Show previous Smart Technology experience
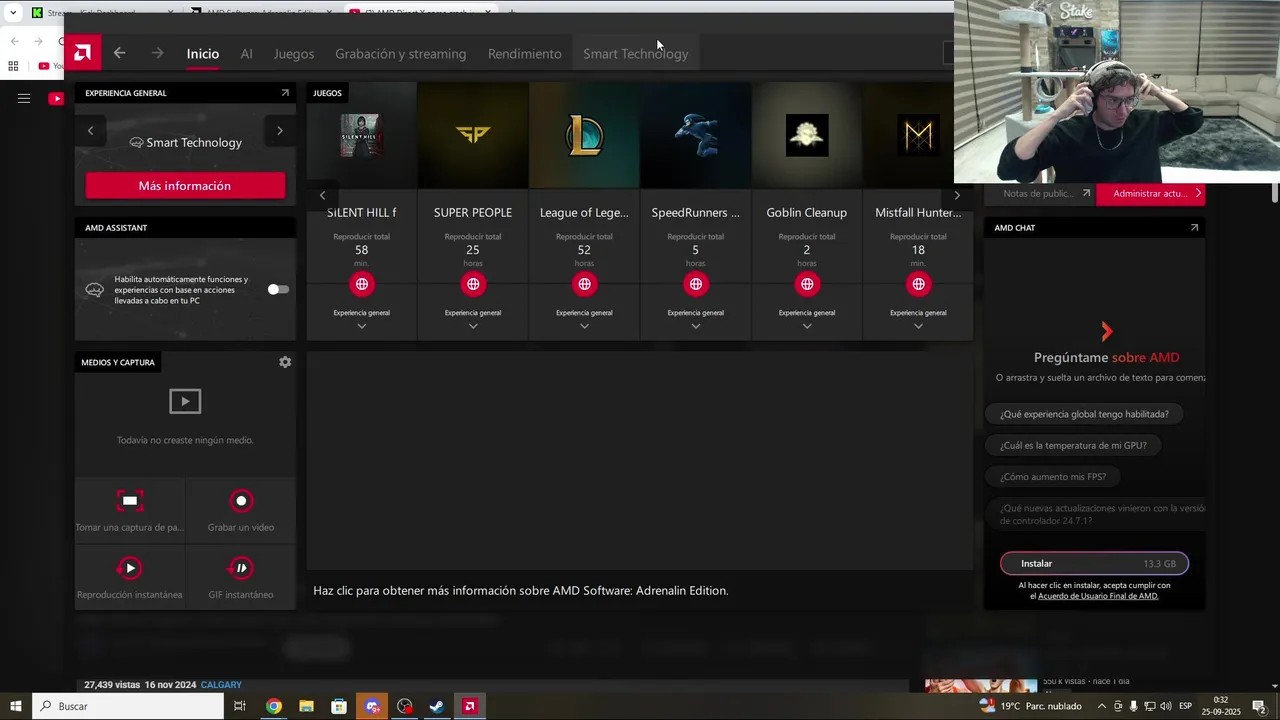Image resolution: width=1280 pixels, height=720 pixels. [90, 130]
